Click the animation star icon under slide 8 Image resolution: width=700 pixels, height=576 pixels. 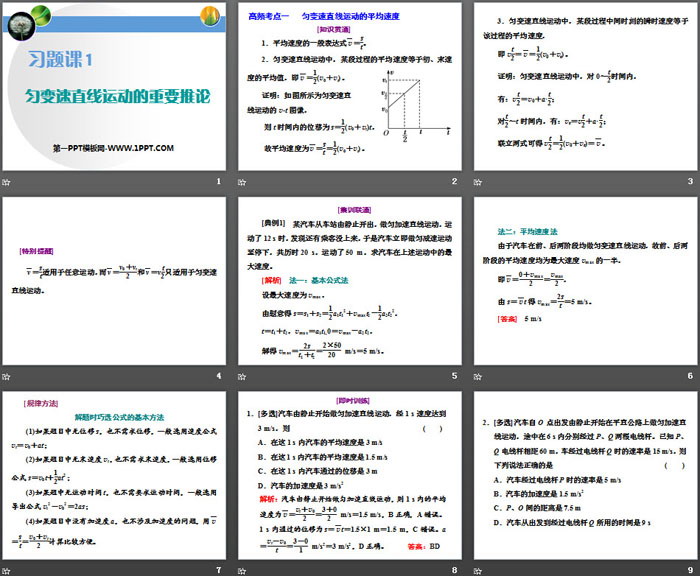click(242, 571)
